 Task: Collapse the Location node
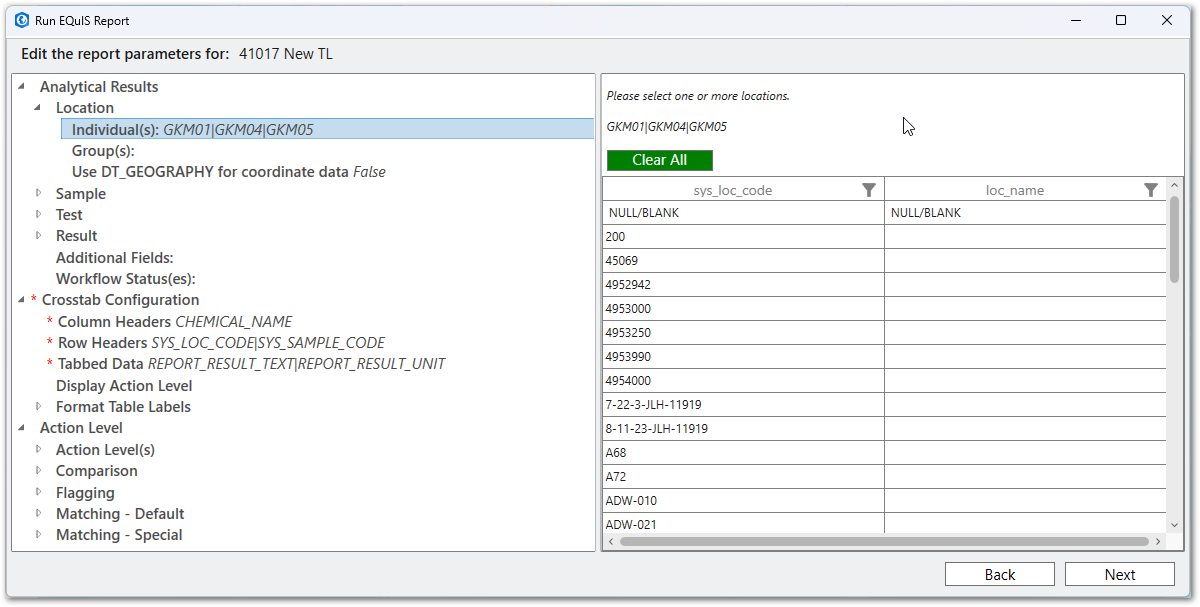click(38, 107)
